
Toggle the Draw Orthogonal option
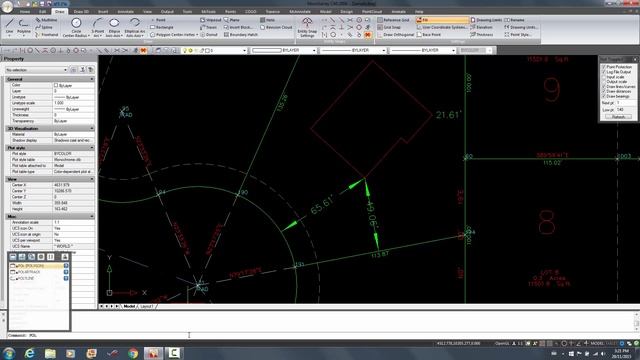[396, 35]
